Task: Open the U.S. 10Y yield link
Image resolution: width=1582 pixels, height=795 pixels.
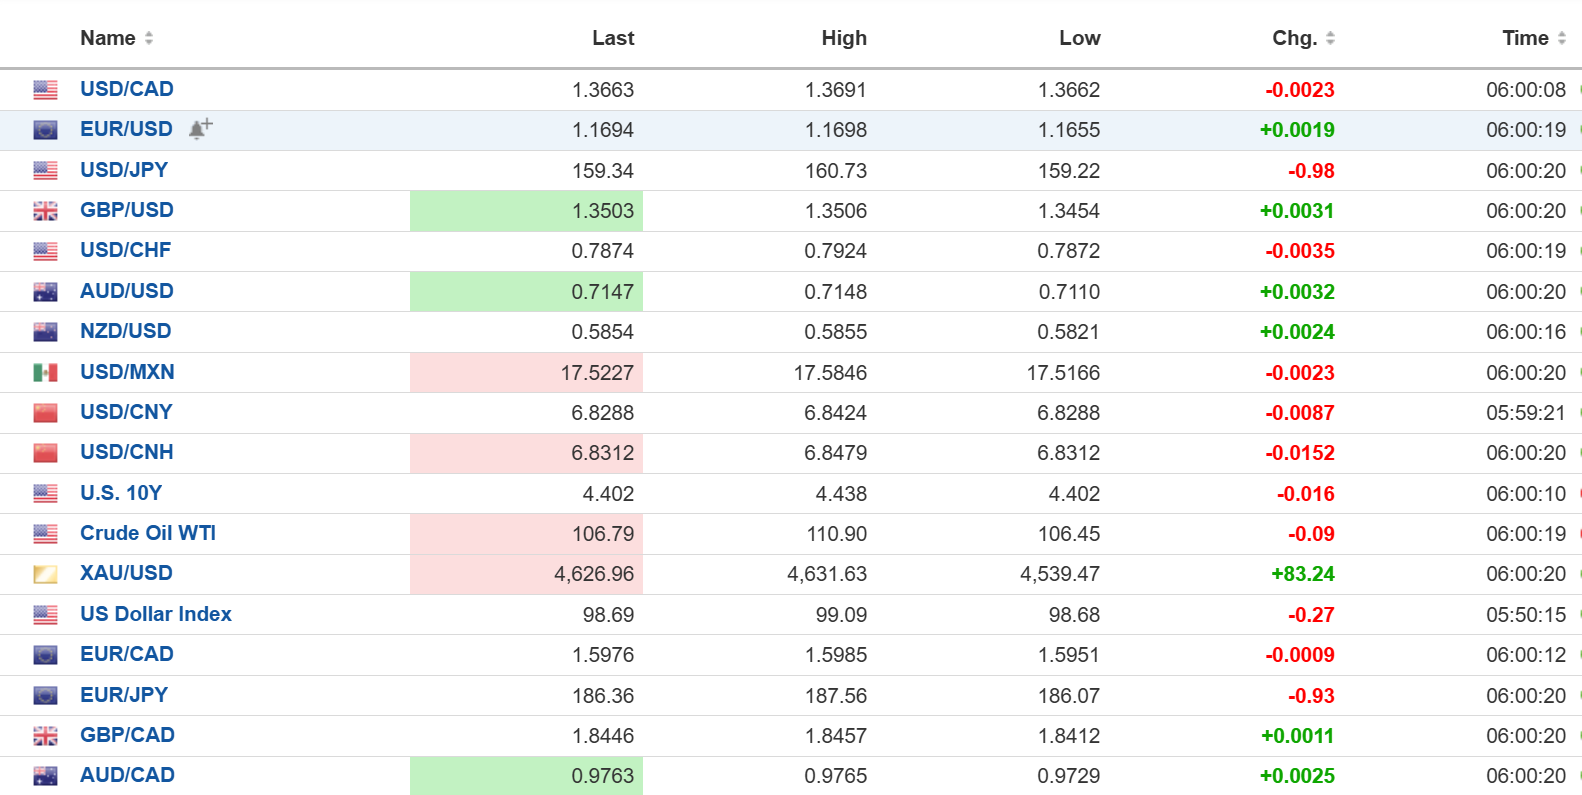Action: tap(121, 493)
